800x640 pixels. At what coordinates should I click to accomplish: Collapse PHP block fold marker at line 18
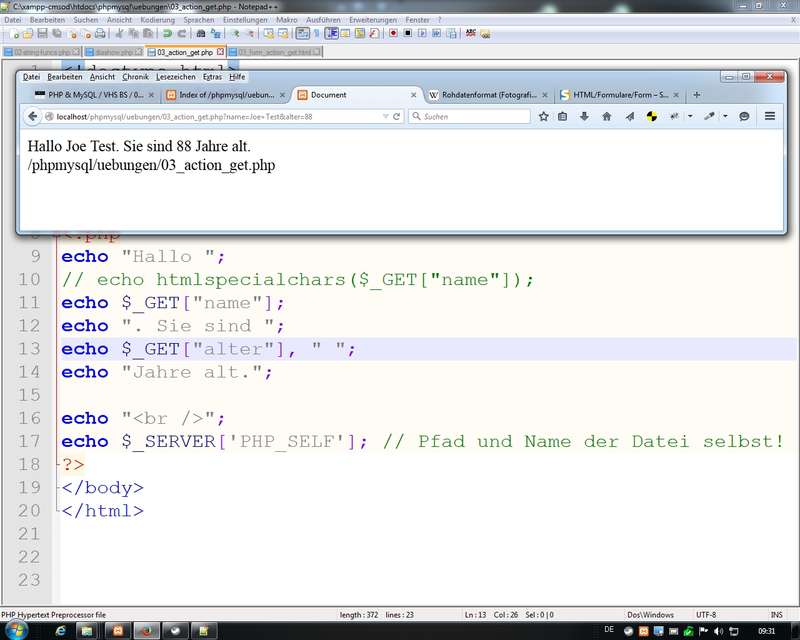click(x=55, y=465)
